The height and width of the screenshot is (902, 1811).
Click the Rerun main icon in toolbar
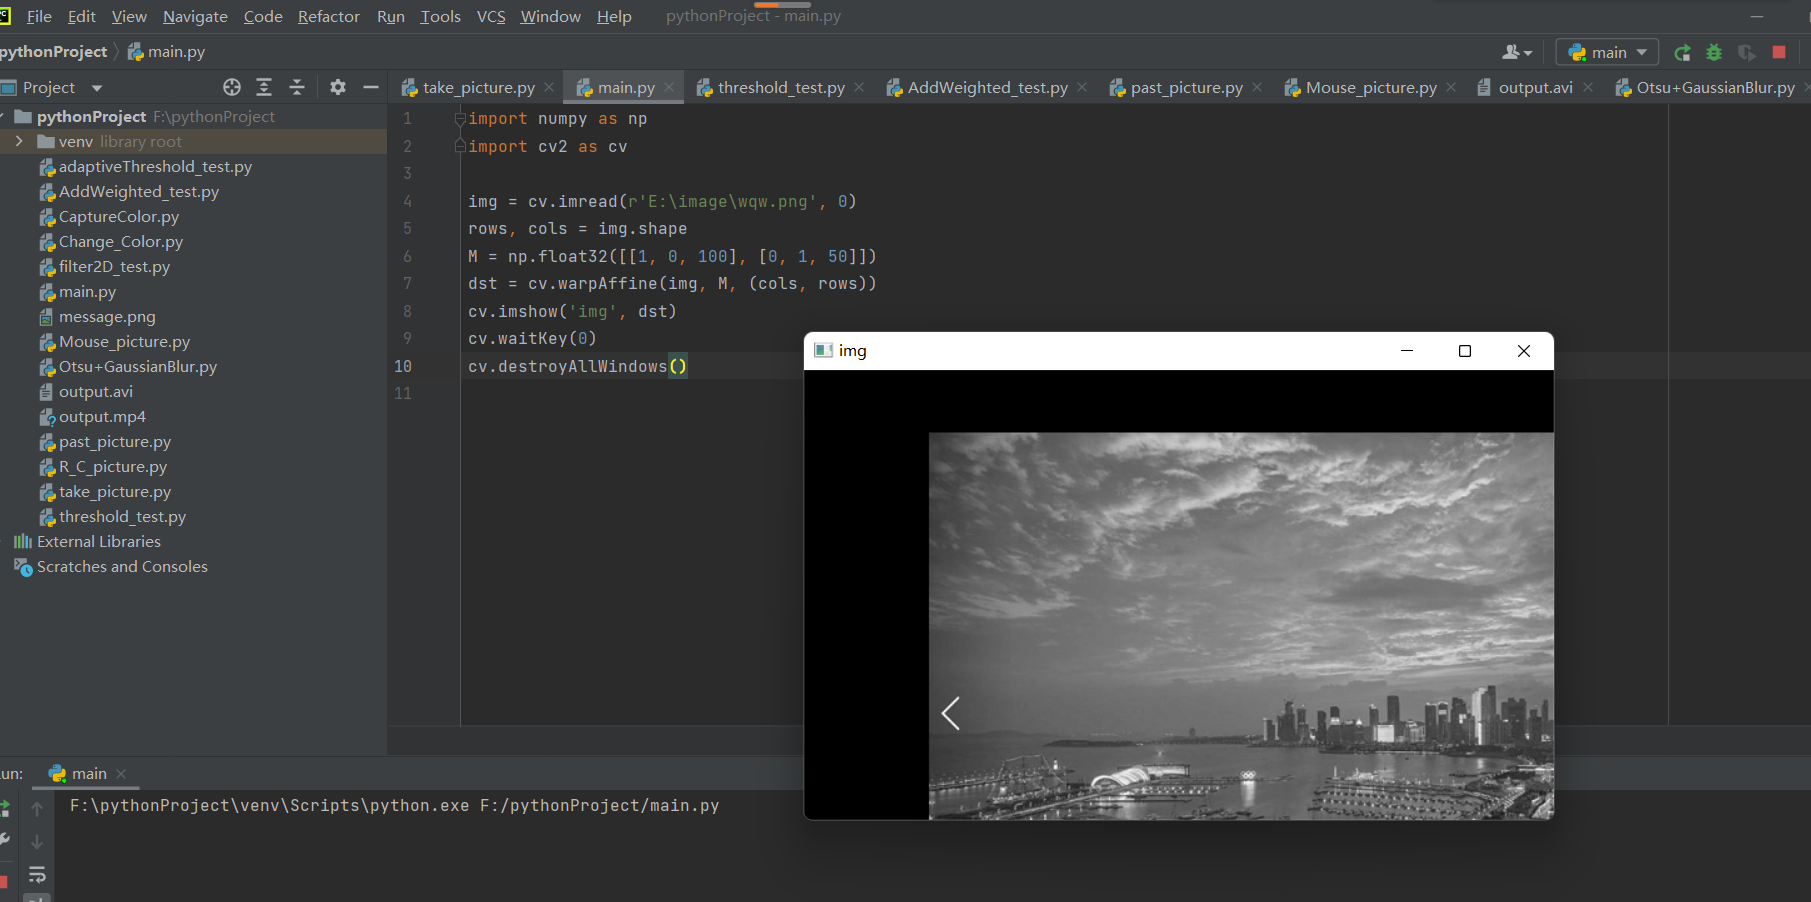click(x=1682, y=53)
